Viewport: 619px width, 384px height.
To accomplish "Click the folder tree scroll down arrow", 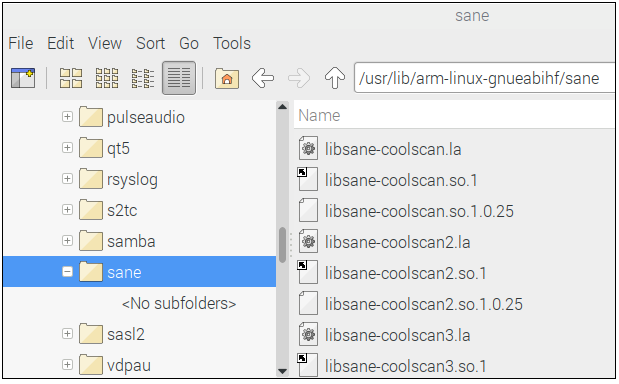I will 282,371.
